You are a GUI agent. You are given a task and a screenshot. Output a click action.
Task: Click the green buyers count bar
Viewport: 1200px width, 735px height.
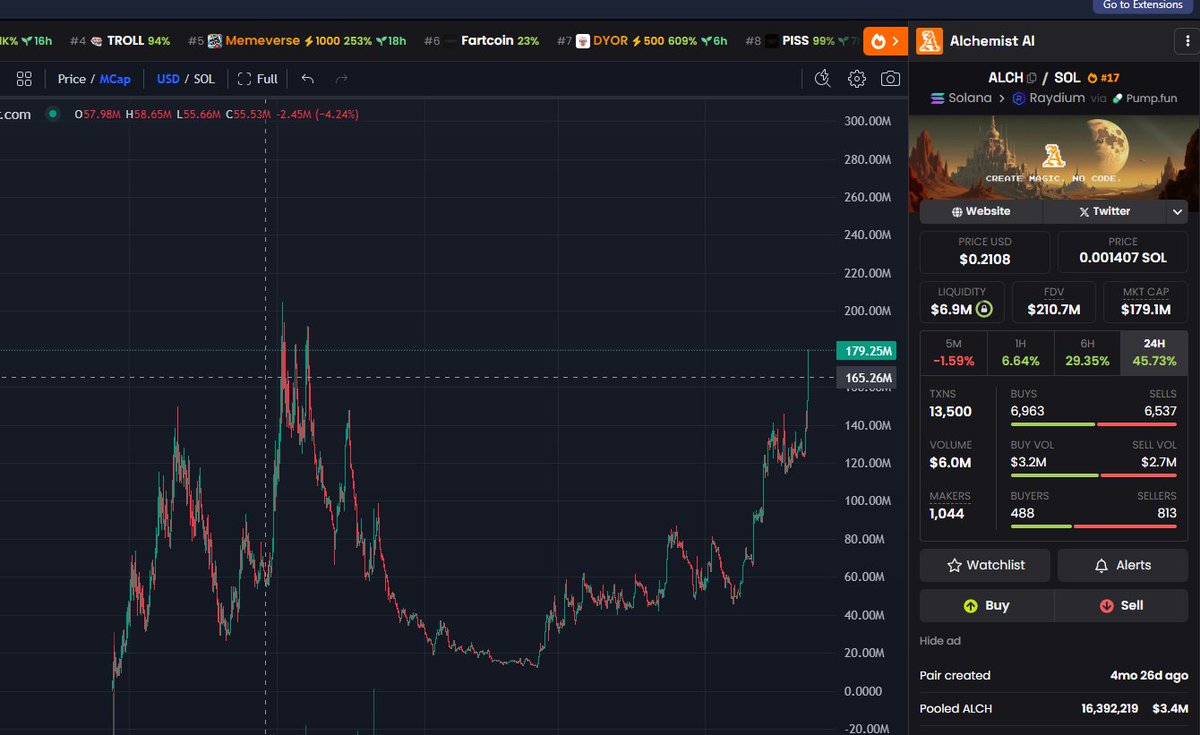1041,525
